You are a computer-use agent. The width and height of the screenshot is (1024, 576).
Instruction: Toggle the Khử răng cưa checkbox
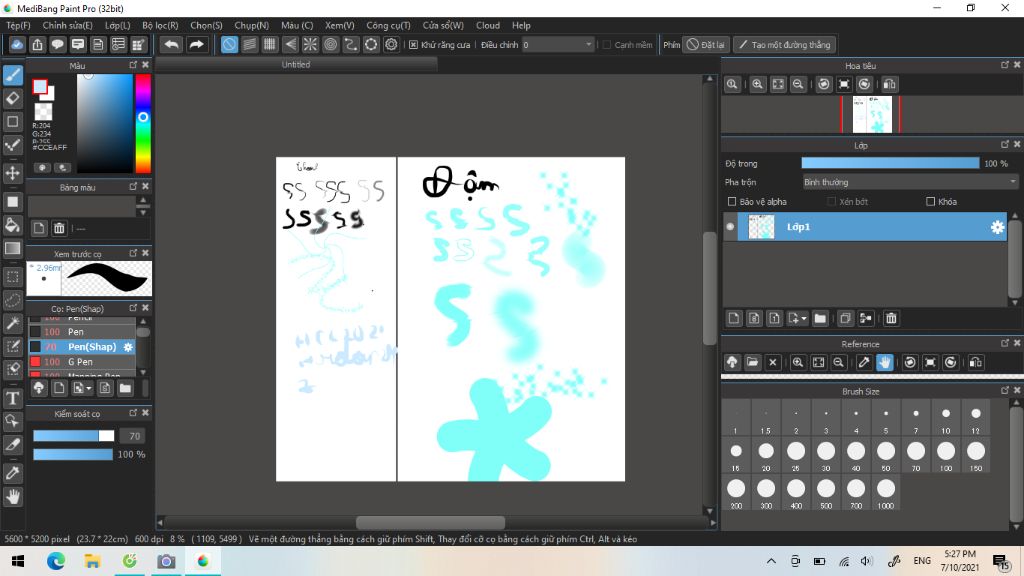click(x=413, y=44)
